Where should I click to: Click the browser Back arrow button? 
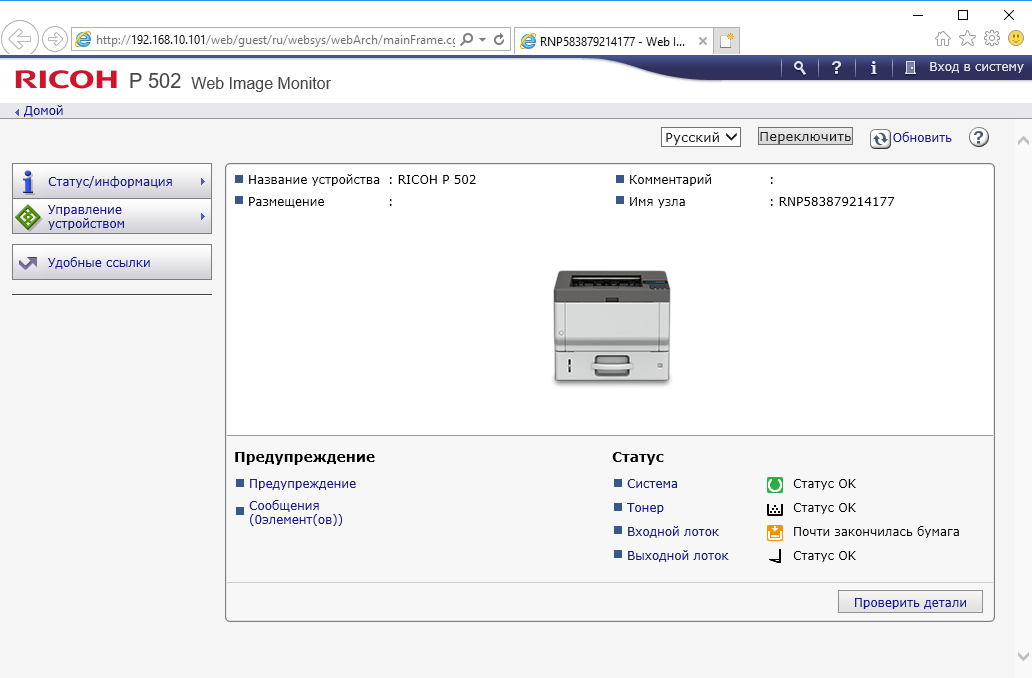coord(20,39)
